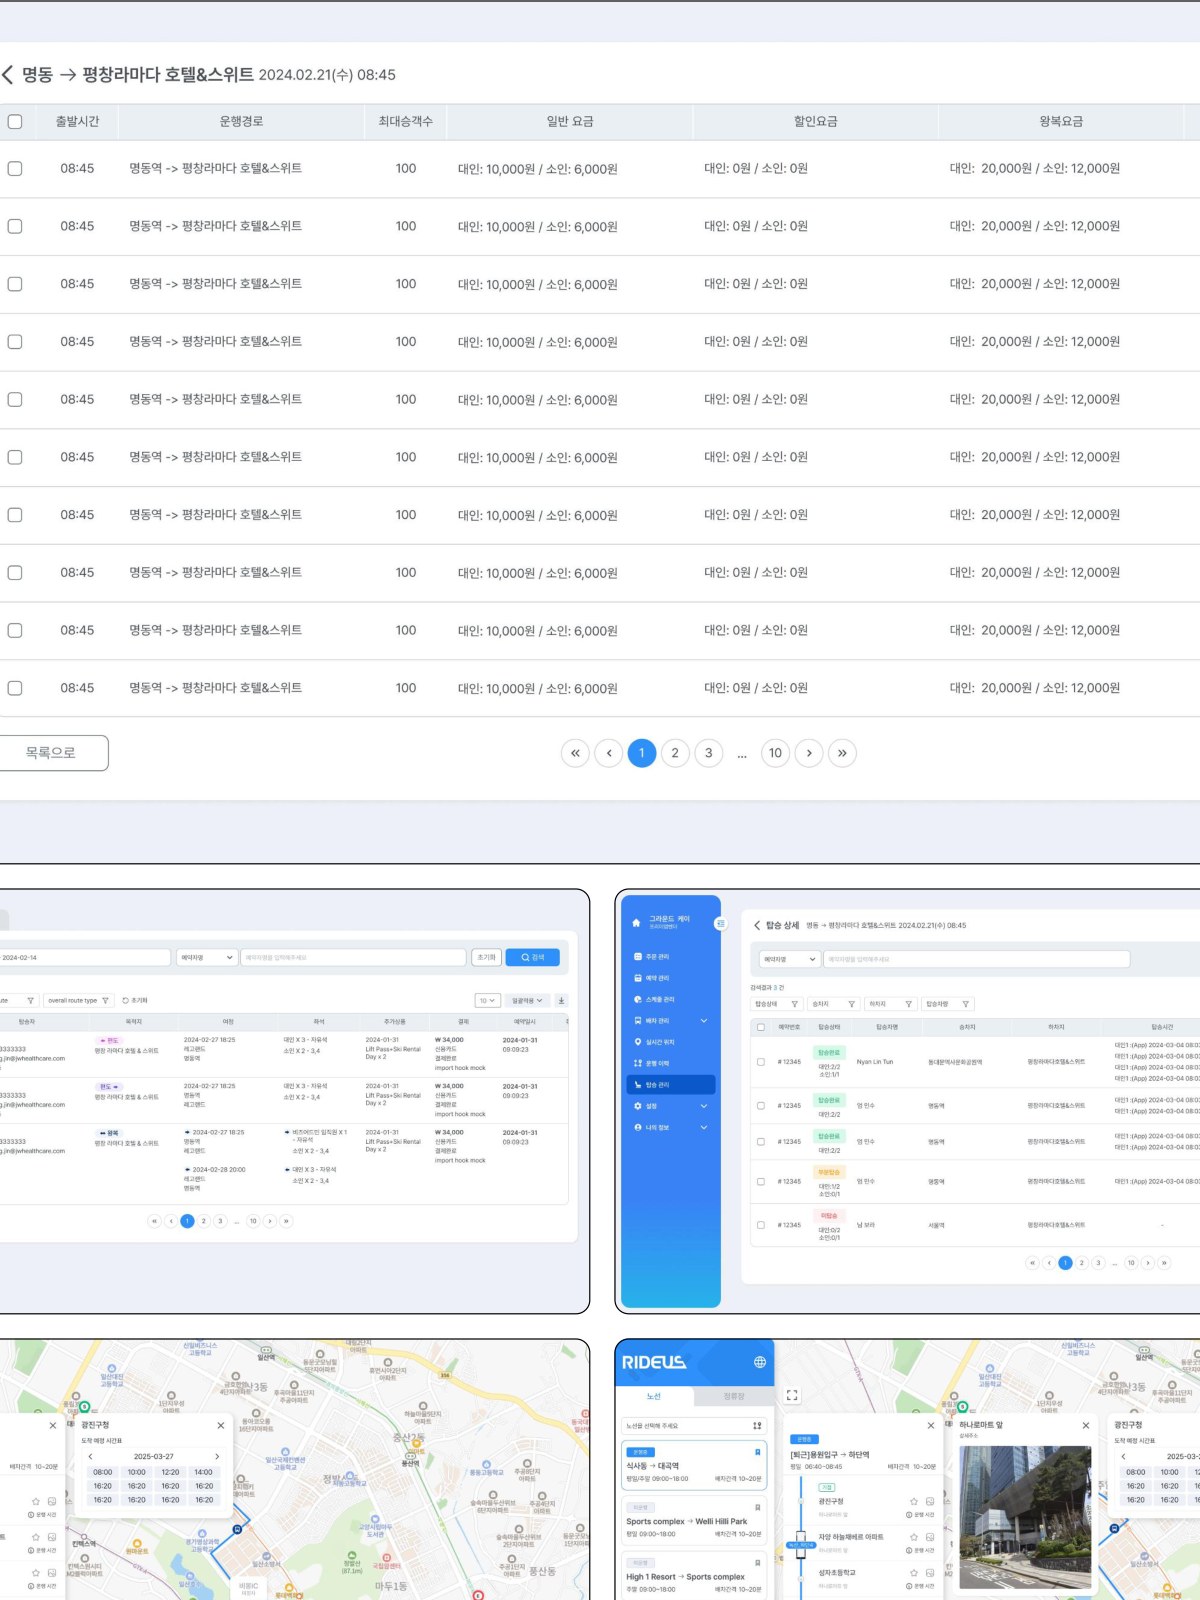This screenshot has width=1200, height=1600.
Task: Check the 부분탑승 row checkbox
Action: (761, 1181)
